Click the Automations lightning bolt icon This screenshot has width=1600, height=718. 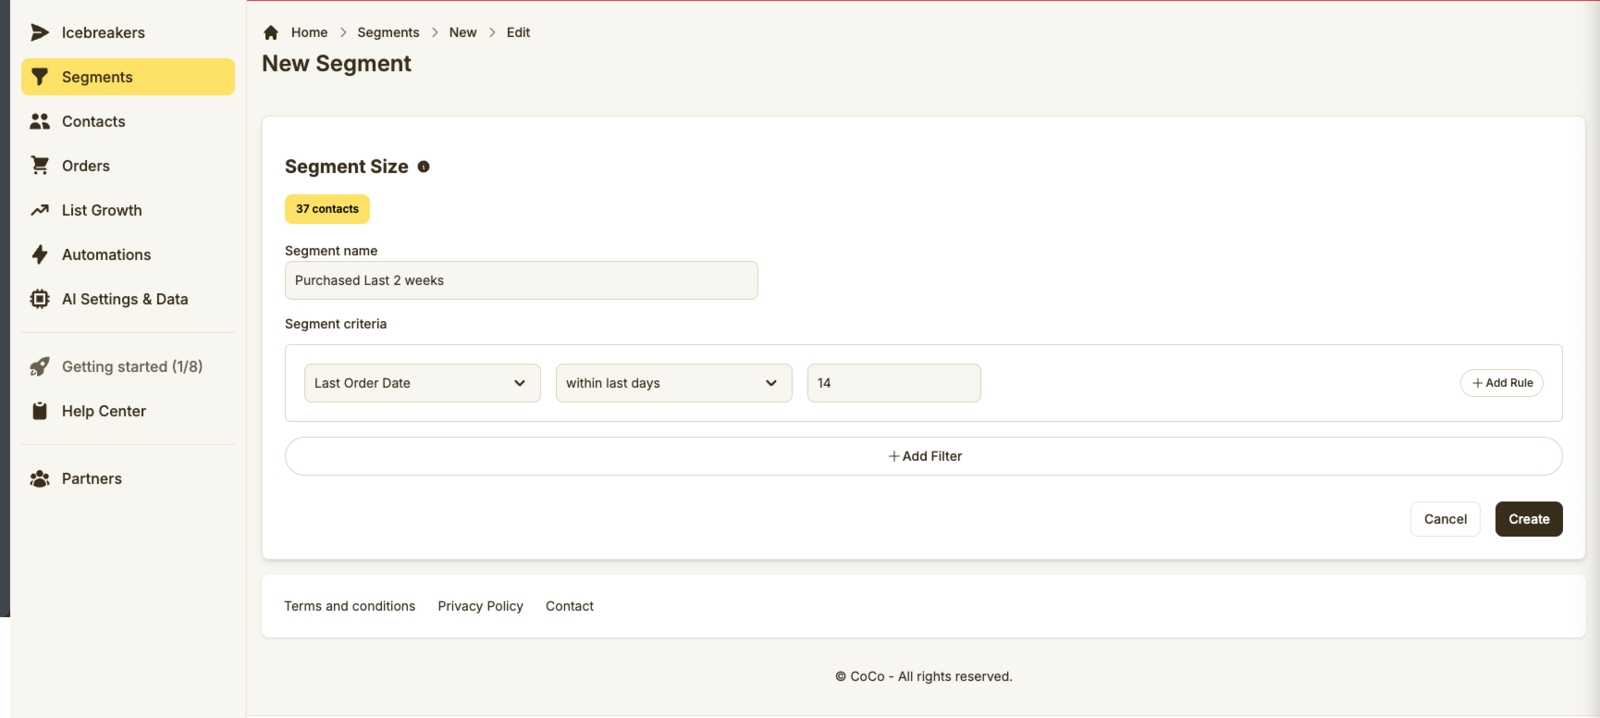coord(40,255)
